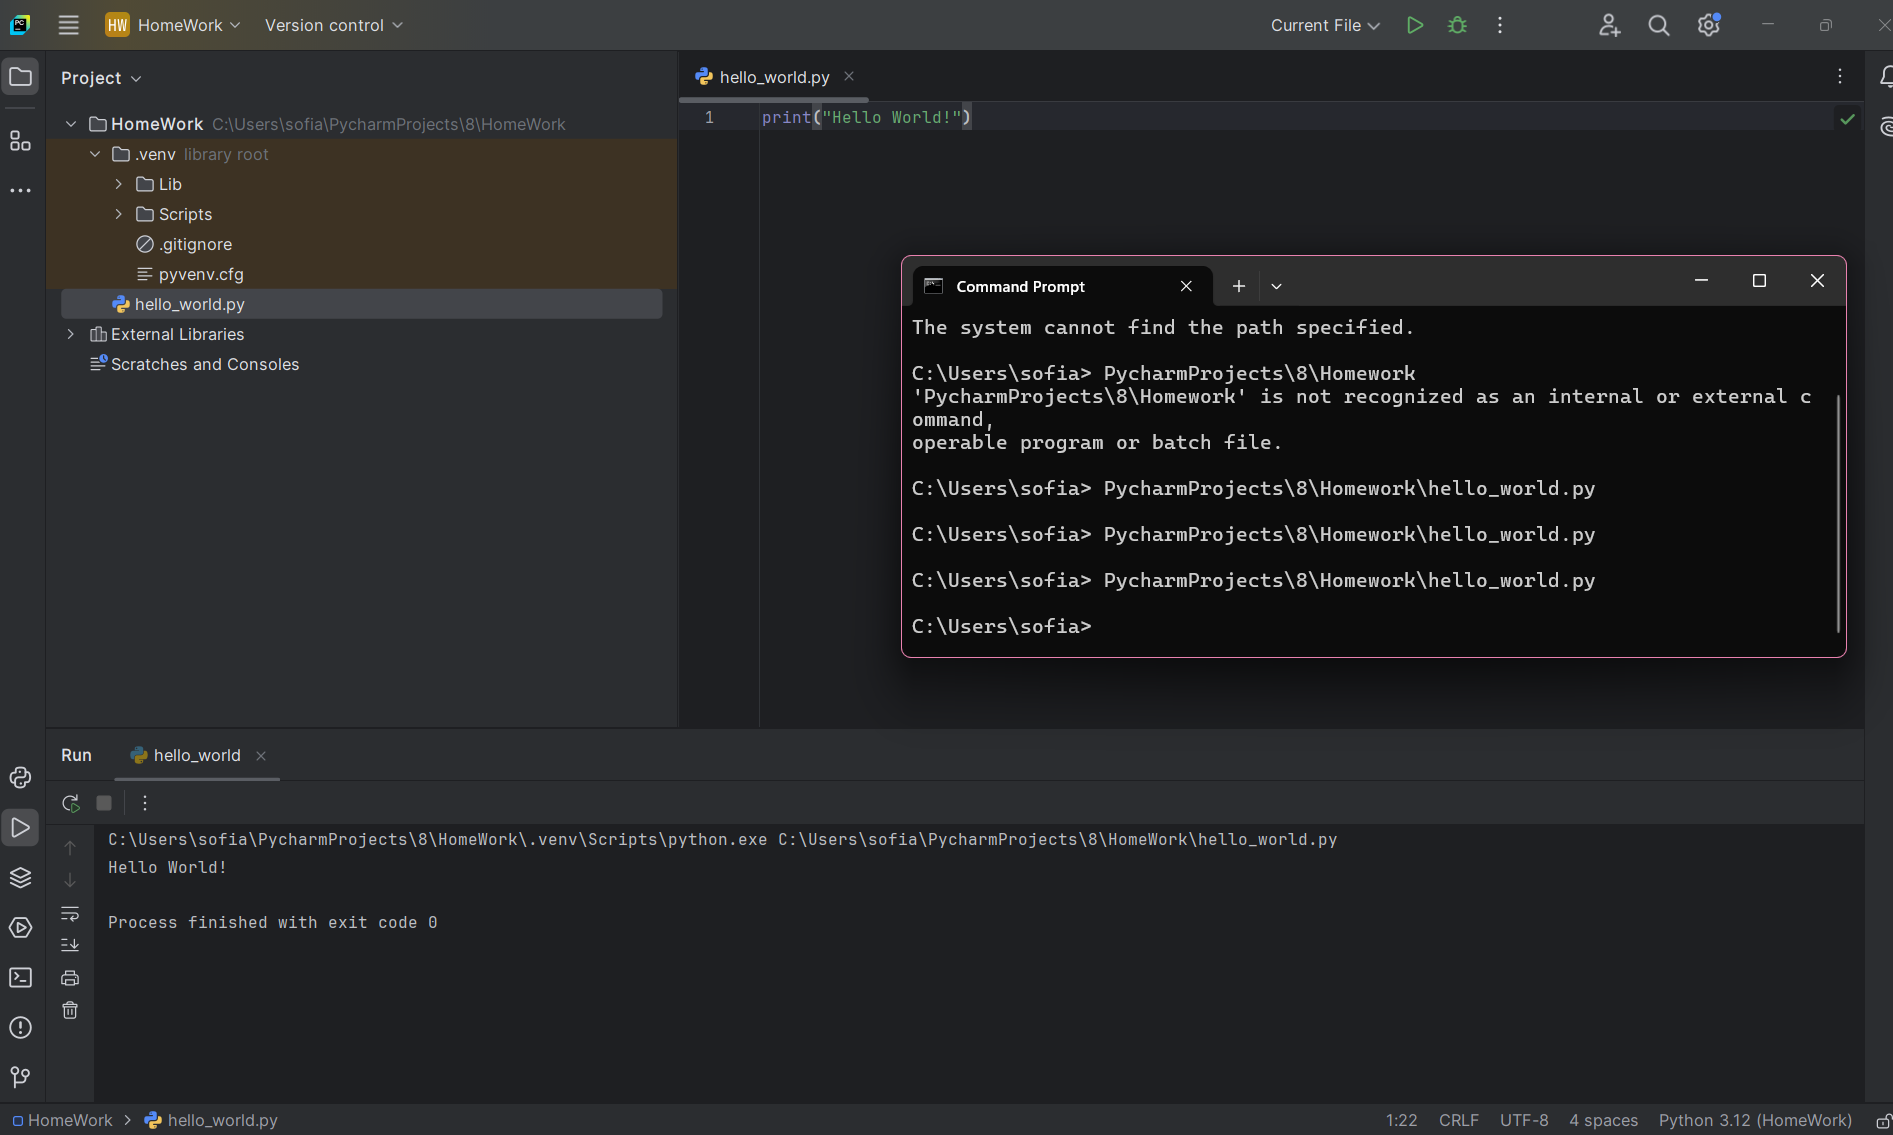The width and height of the screenshot is (1893, 1135).
Task: Open IDE settings gear
Action: click(x=1709, y=25)
